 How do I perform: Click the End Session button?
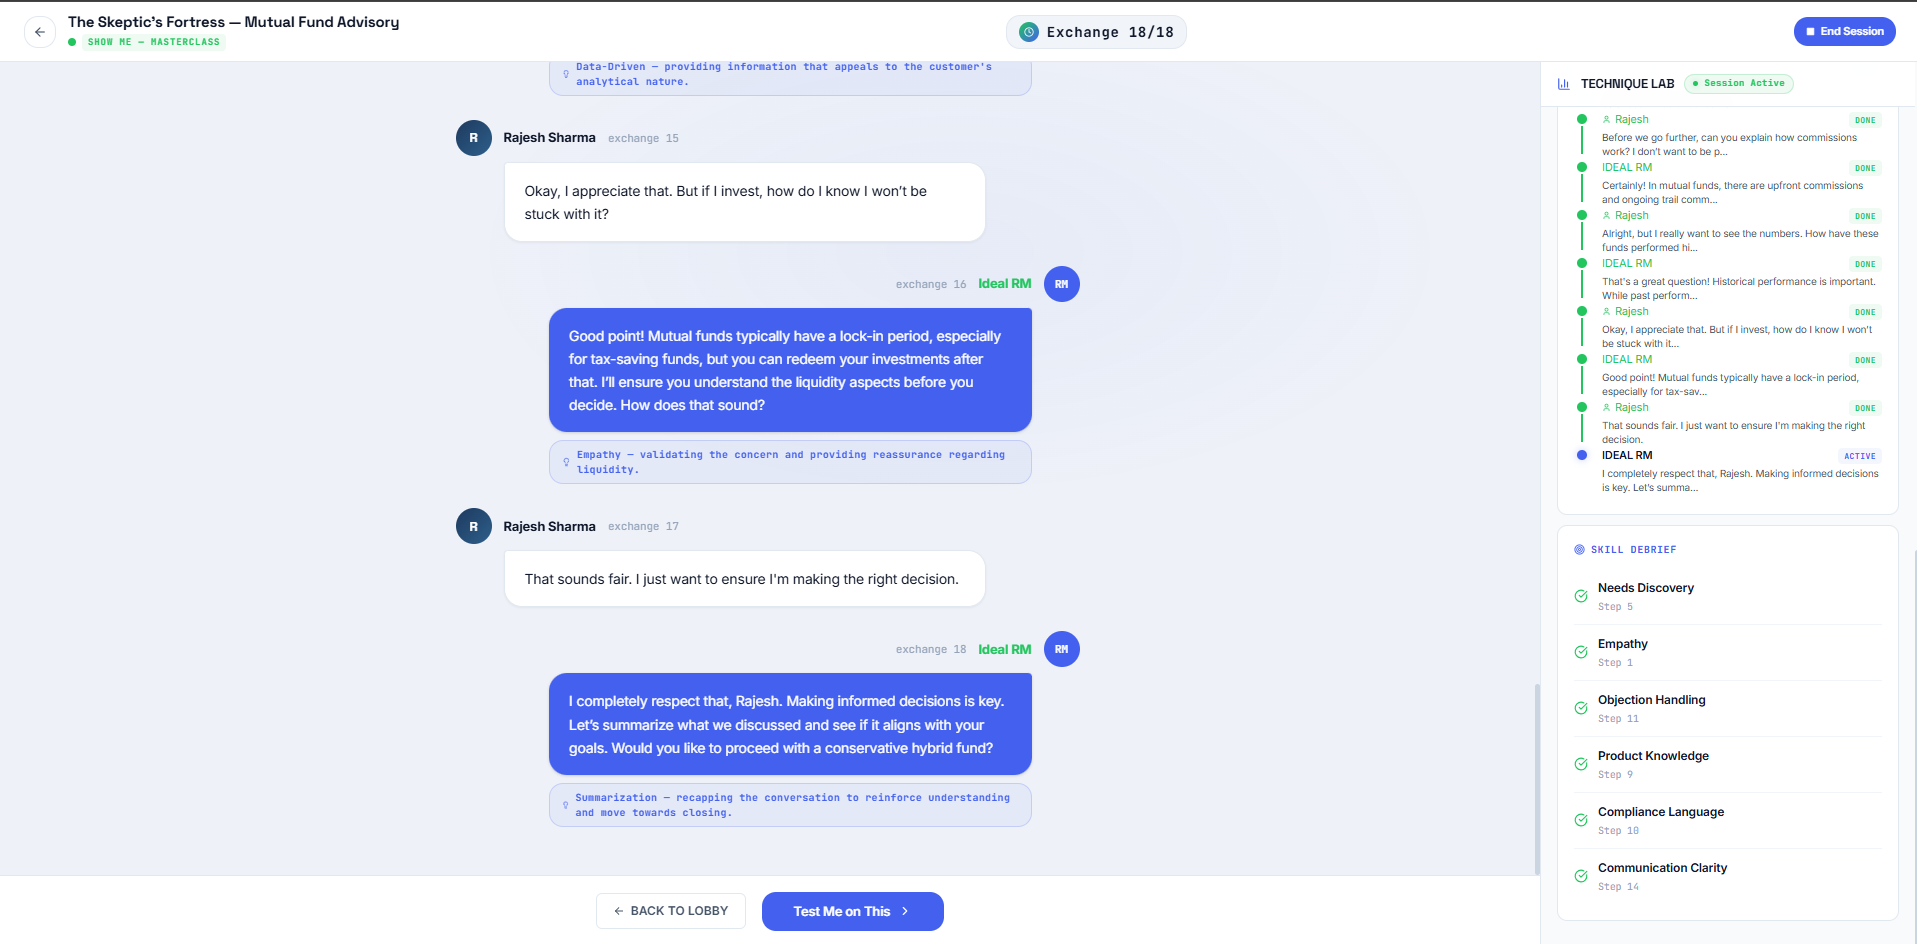1844,31
